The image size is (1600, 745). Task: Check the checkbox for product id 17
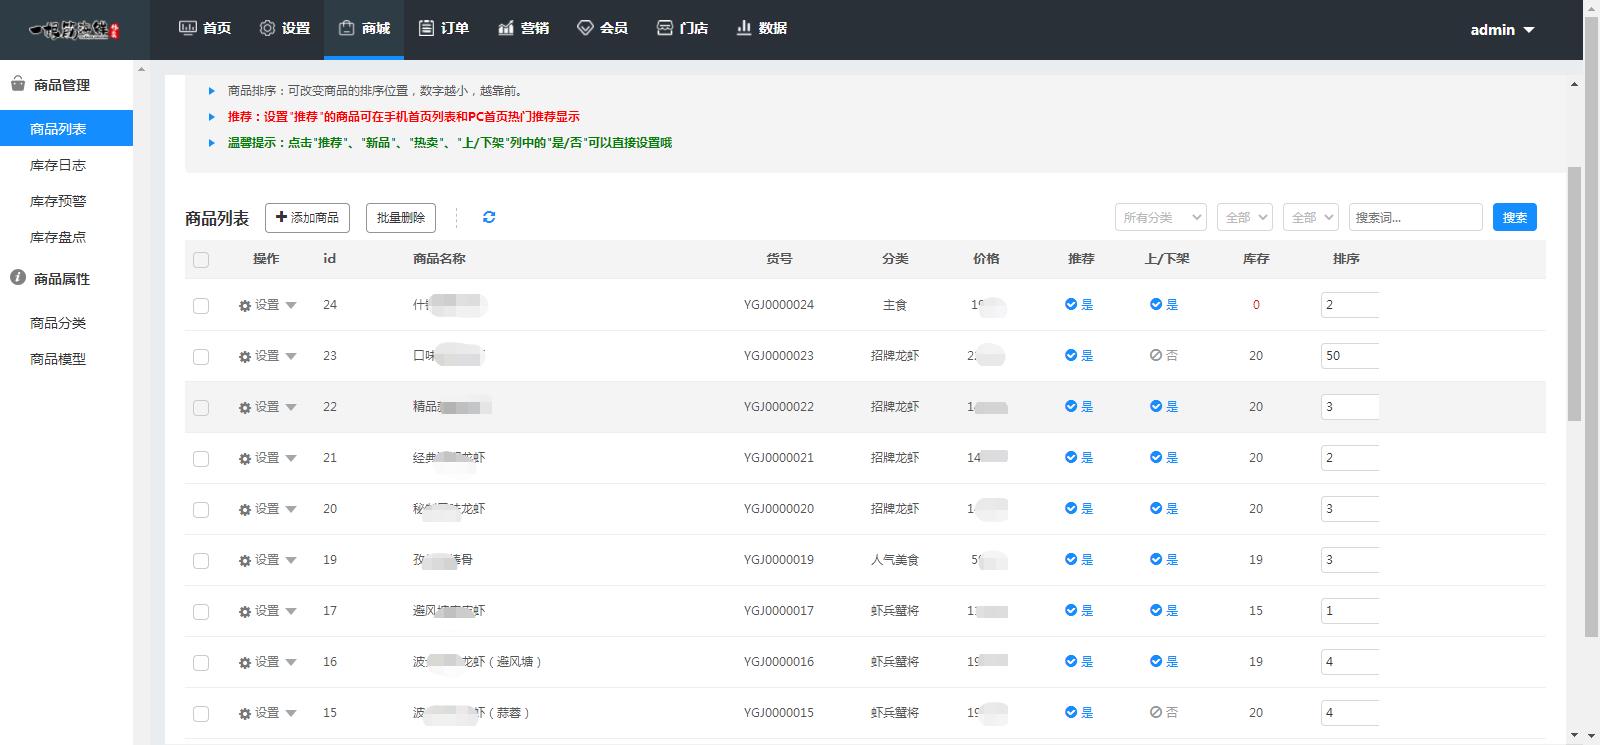click(201, 612)
